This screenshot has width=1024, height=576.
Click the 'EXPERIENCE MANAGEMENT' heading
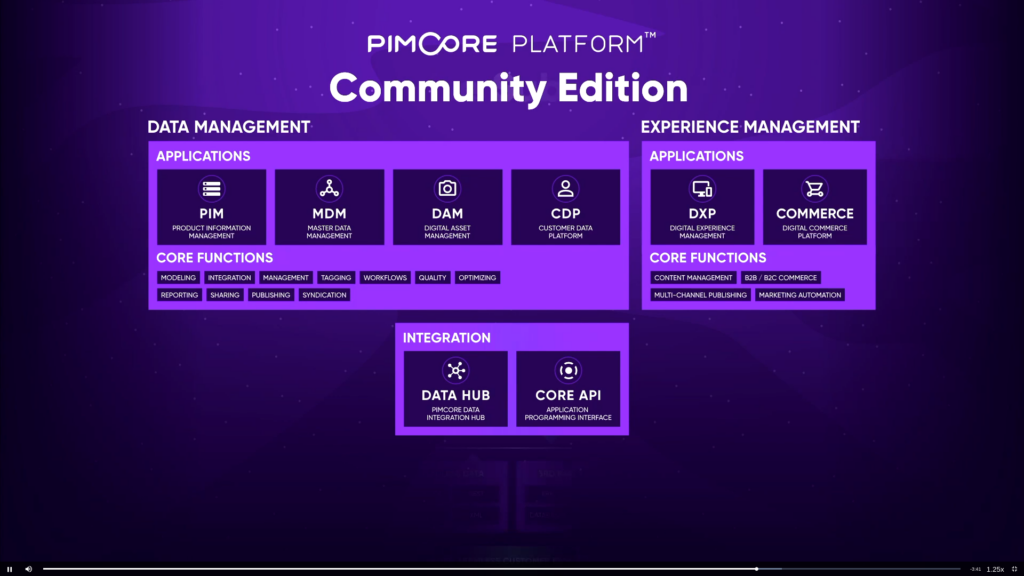(750, 127)
